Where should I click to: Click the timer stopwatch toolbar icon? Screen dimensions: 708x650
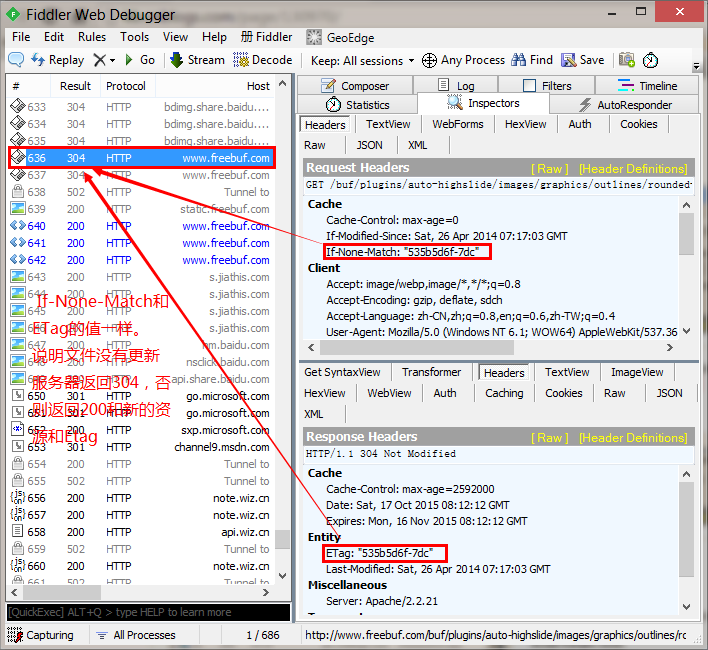[650, 60]
